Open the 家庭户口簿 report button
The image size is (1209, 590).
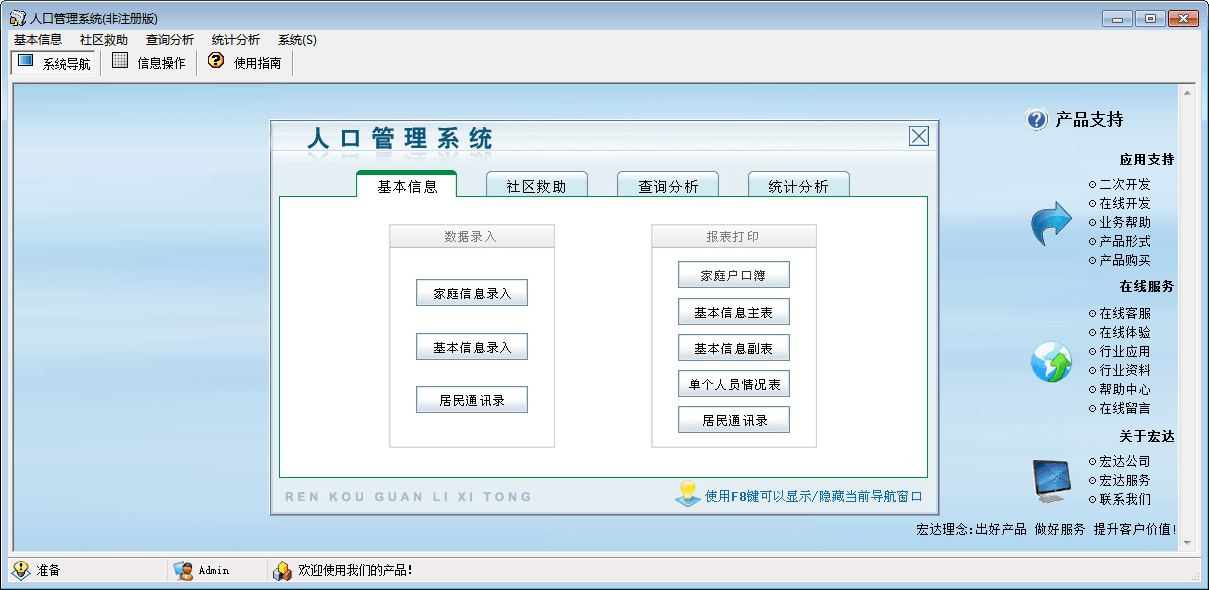(x=733, y=275)
